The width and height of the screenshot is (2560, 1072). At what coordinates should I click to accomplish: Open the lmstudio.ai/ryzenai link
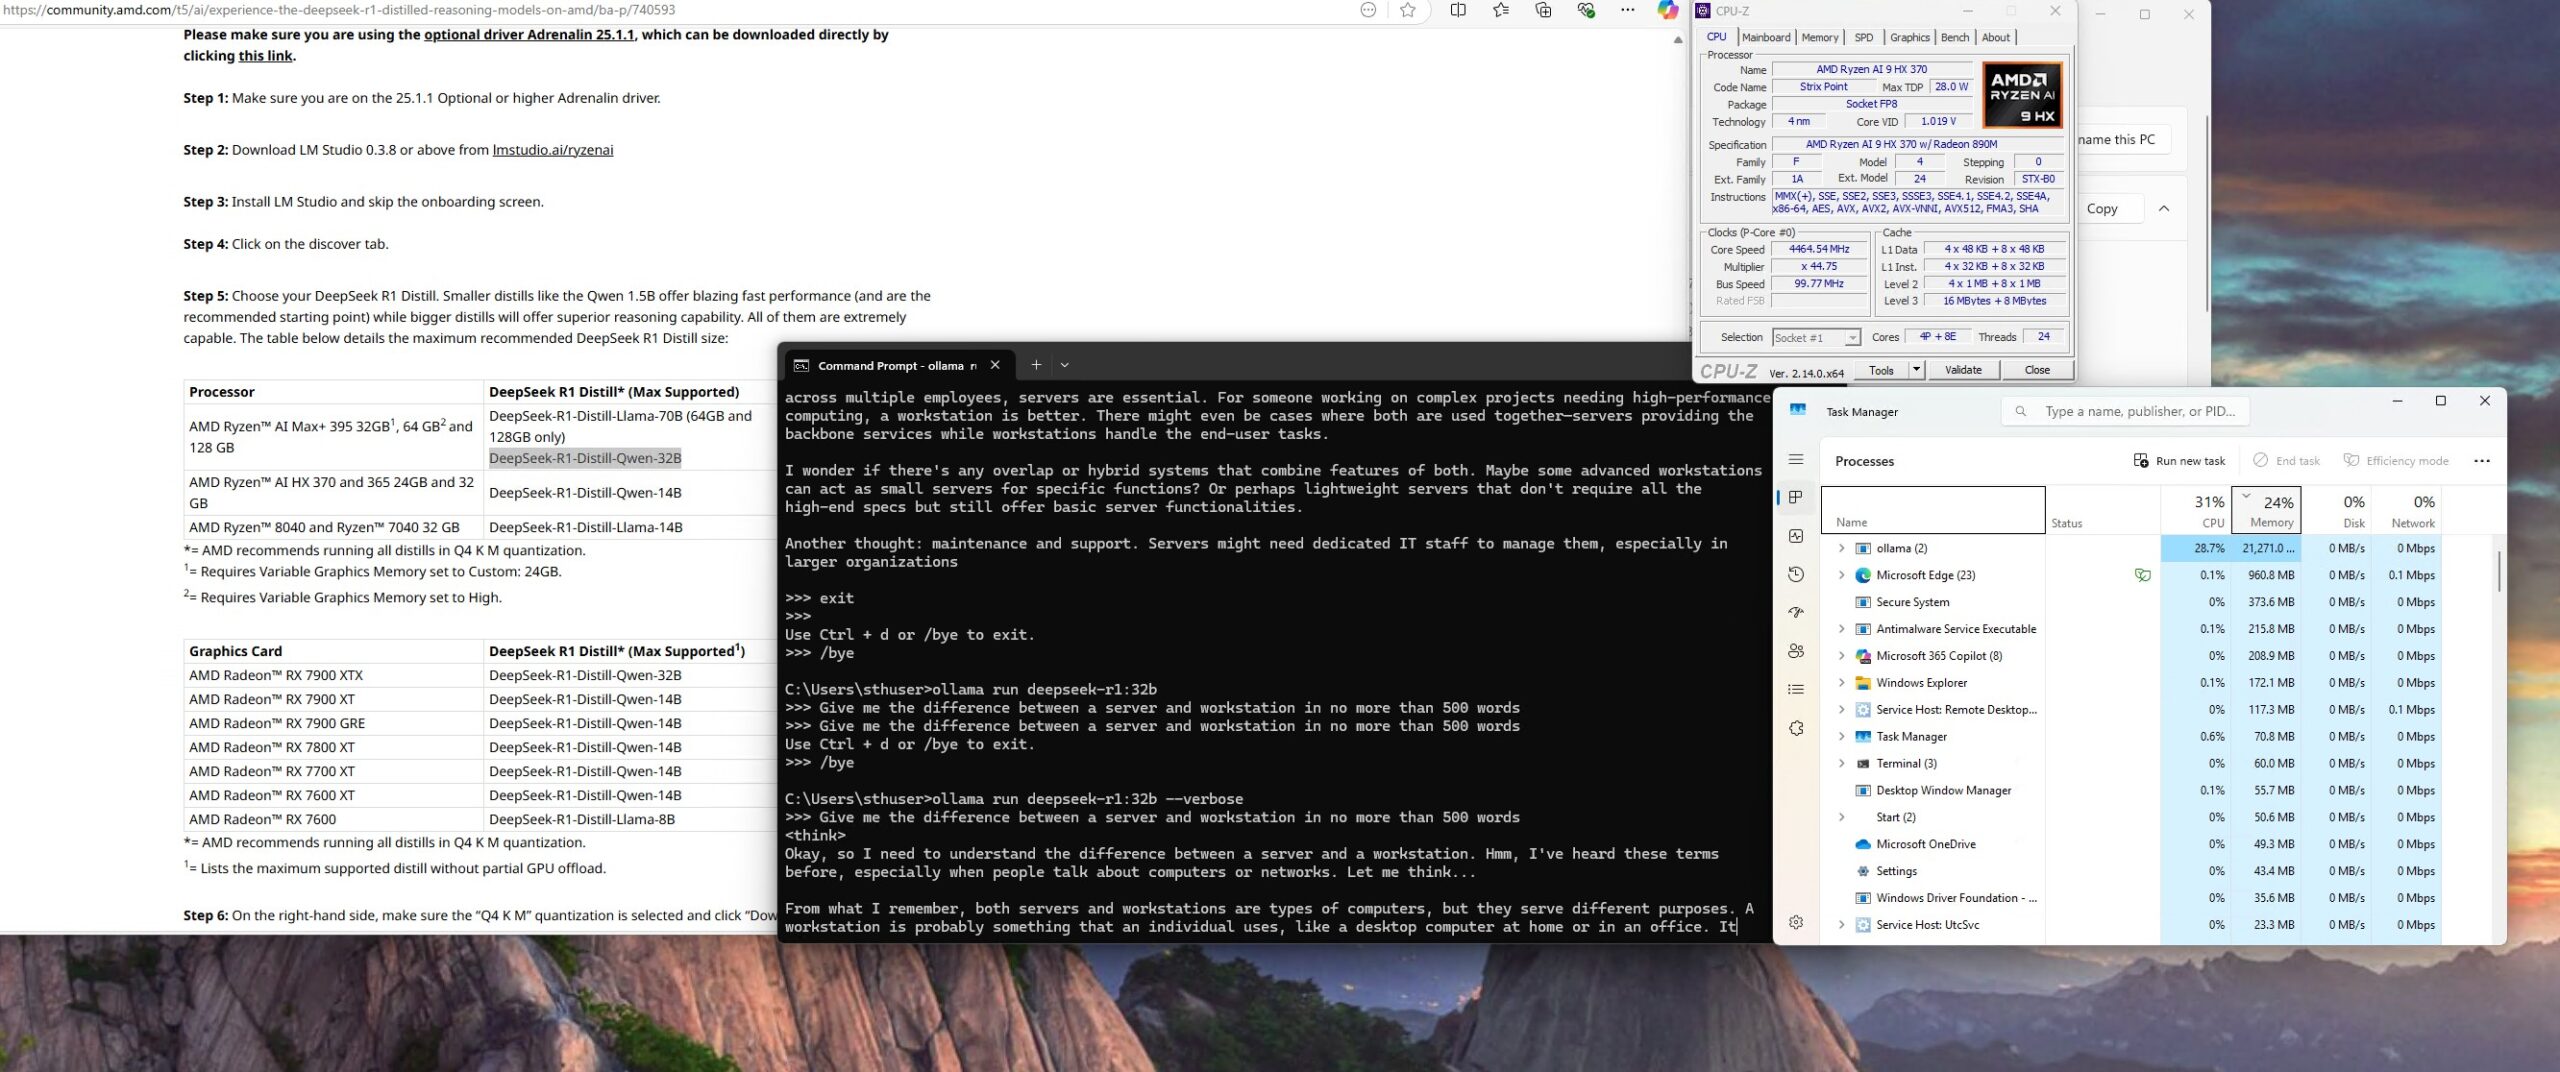(553, 150)
